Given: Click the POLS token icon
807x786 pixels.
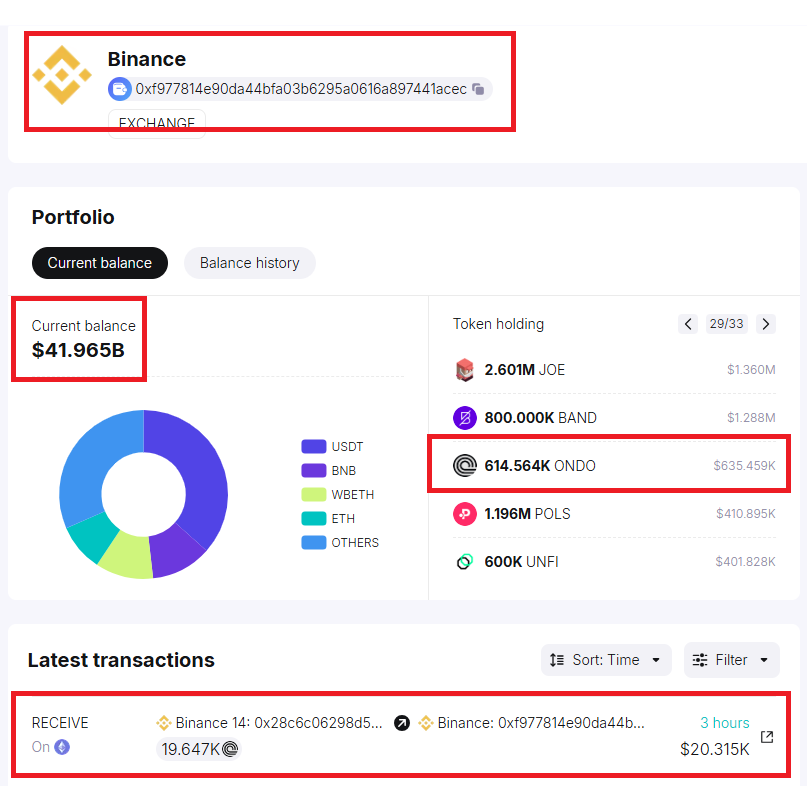Looking at the screenshot, I should 465,514.
